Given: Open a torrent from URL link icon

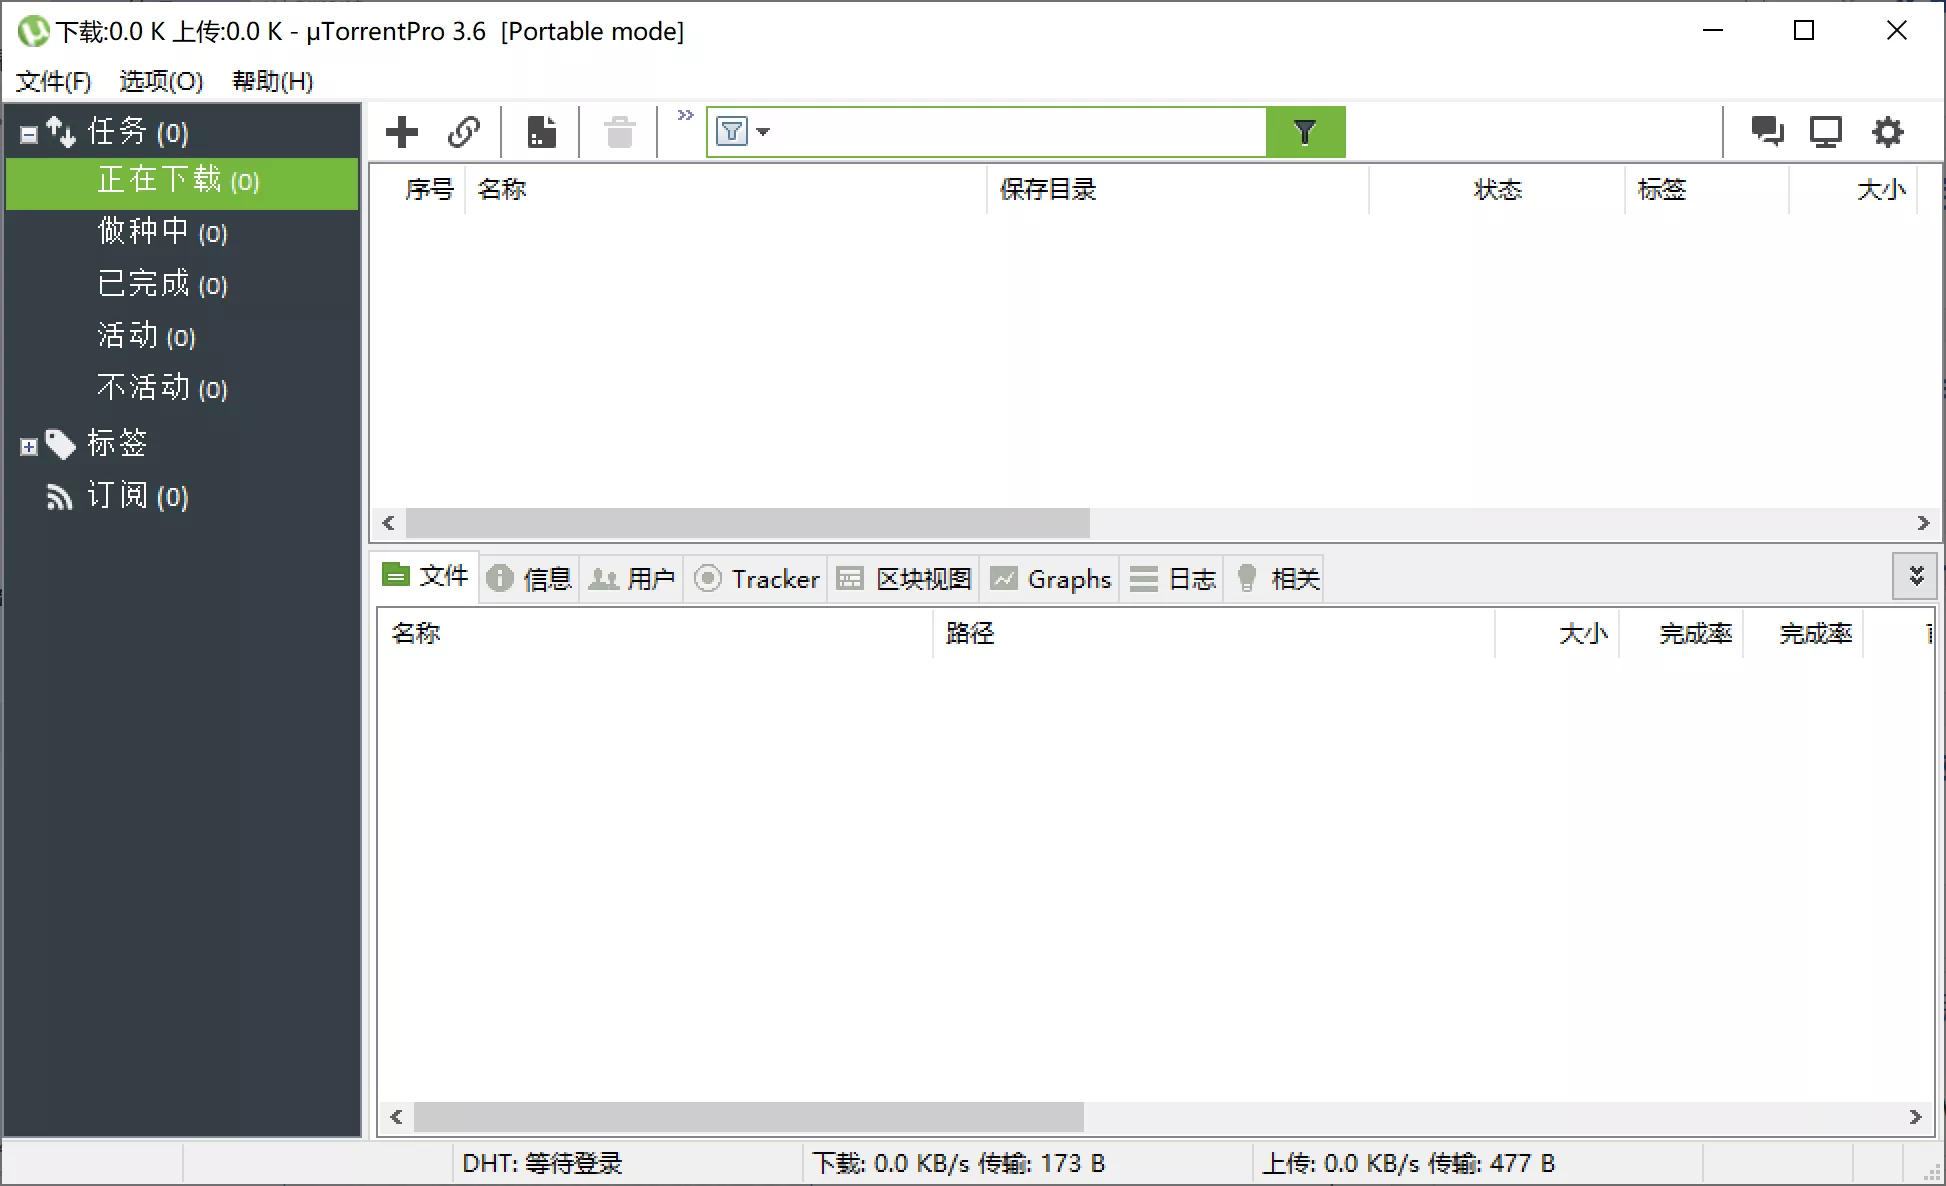Looking at the screenshot, I should 464,131.
